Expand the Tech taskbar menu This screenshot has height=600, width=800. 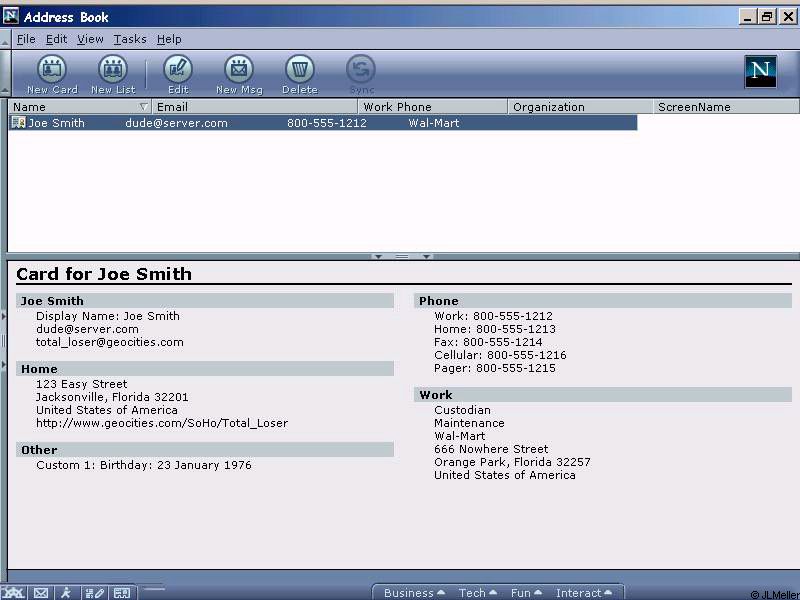coord(478,593)
